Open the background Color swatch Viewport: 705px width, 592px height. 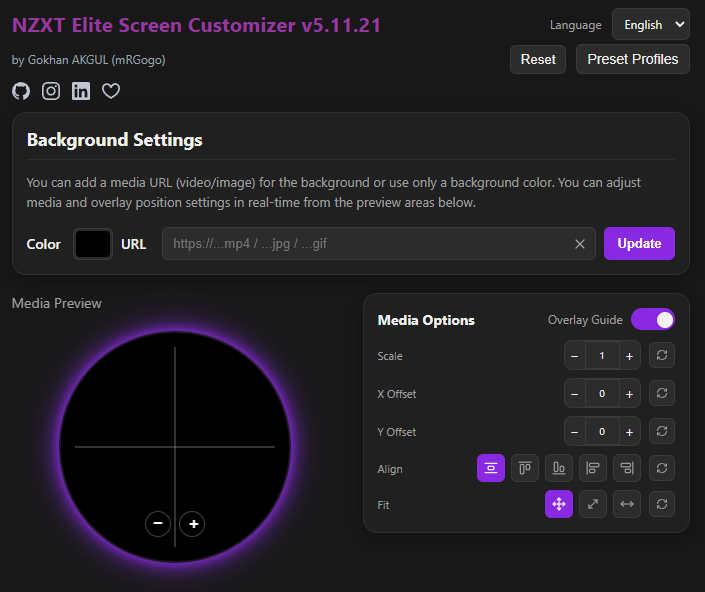pos(93,244)
